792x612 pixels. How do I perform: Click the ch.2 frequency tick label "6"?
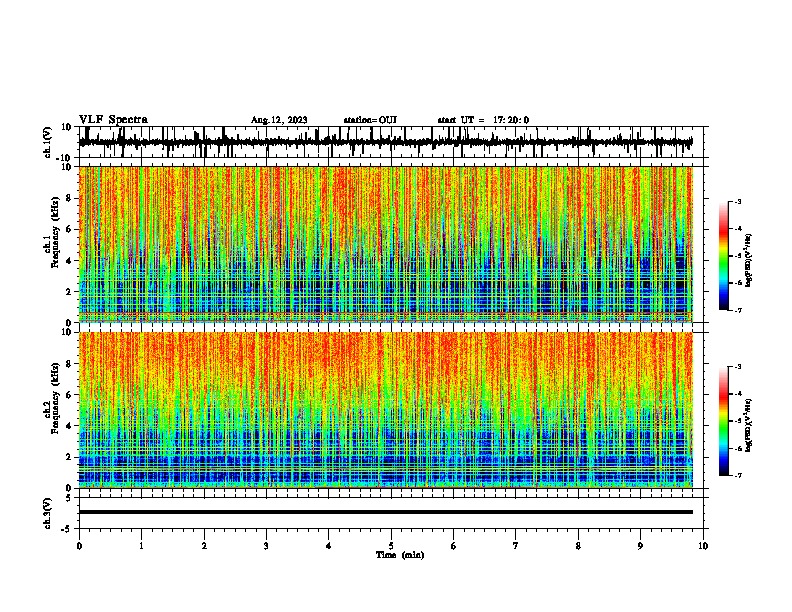(x=69, y=395)
